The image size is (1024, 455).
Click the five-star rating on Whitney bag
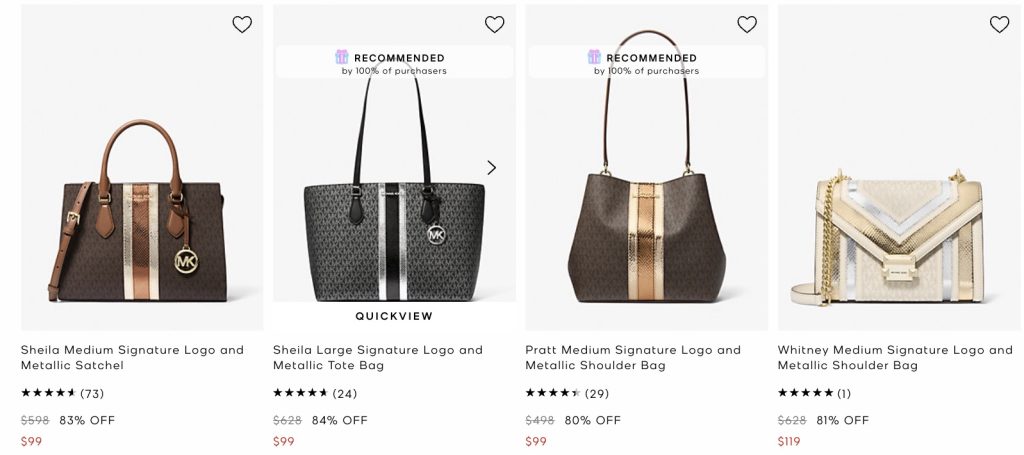pyautogui.click(x=805, y=394)
